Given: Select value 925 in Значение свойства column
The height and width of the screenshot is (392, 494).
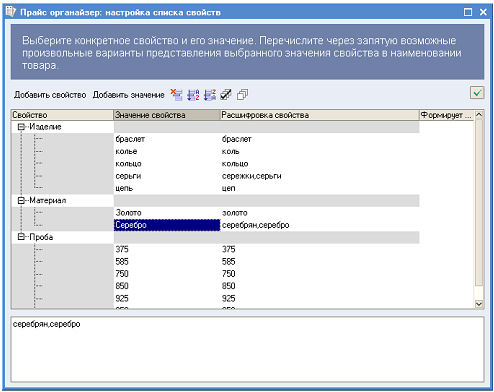Looking at the screenshot, I should point(167,298).
